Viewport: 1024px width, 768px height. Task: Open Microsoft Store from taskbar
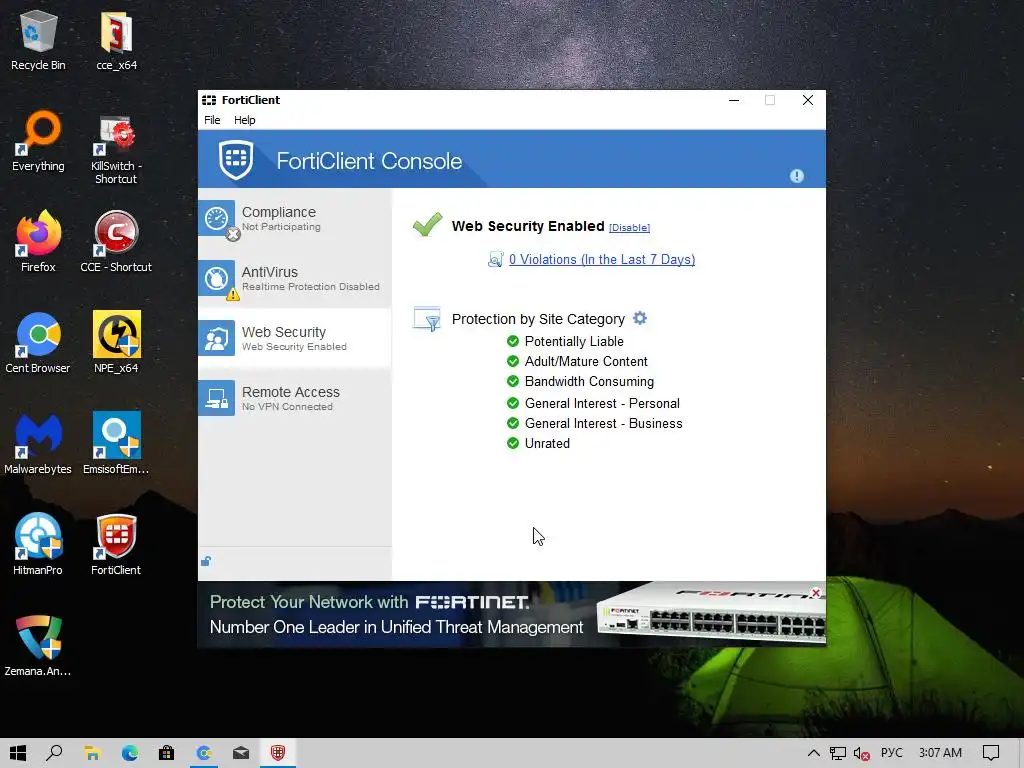pos(167,753)
